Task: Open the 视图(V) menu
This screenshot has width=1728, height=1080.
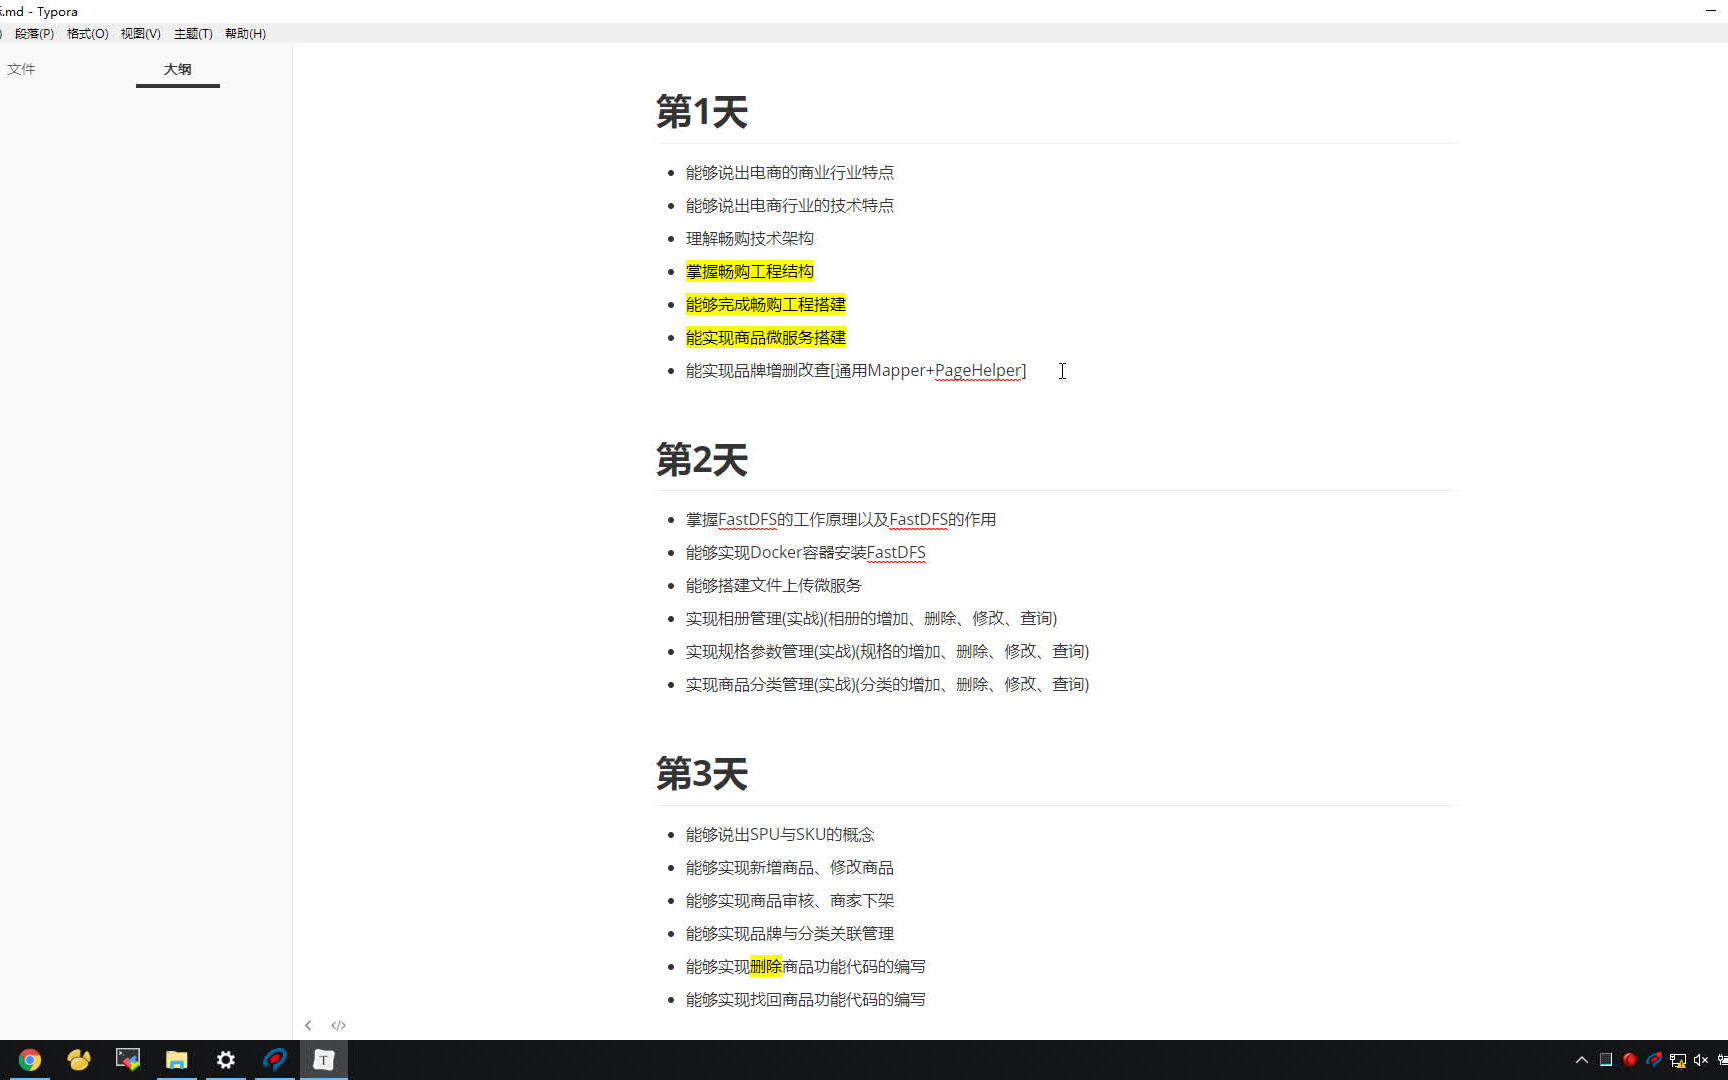Action: click(x=139, y=33)
